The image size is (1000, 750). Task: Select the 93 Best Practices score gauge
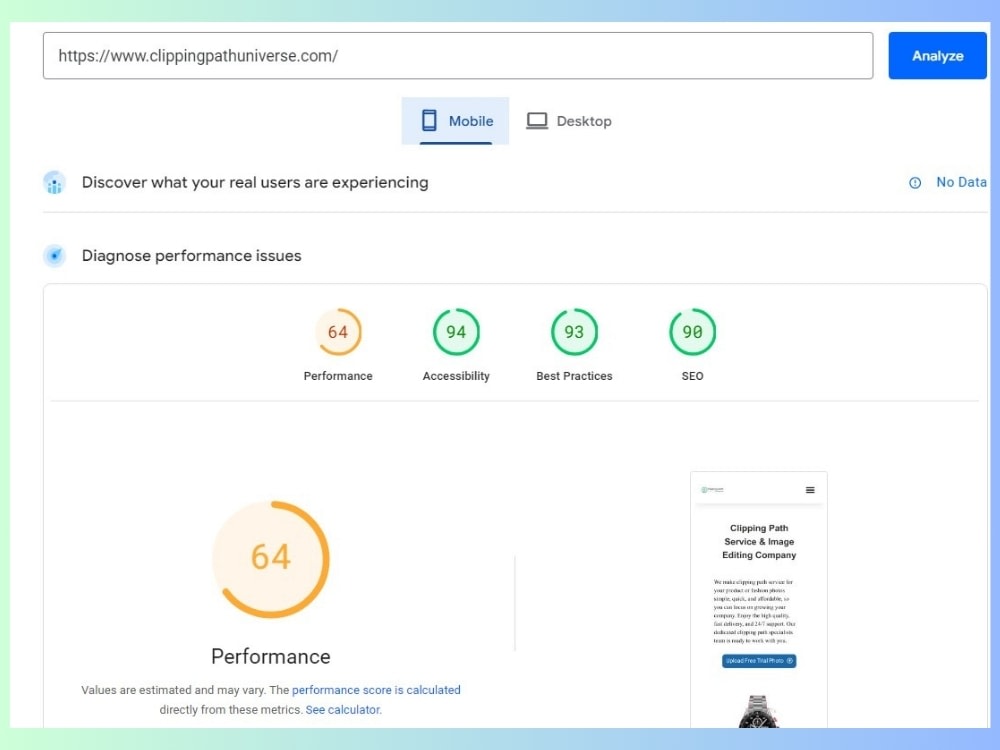[x=574, y=332]
